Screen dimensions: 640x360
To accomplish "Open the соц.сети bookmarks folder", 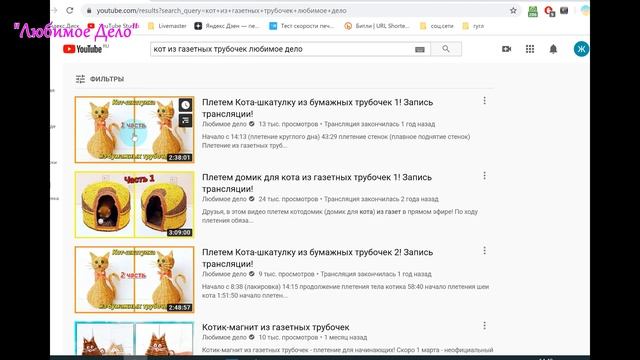I will pyautogui.click(x=436, y=26).
